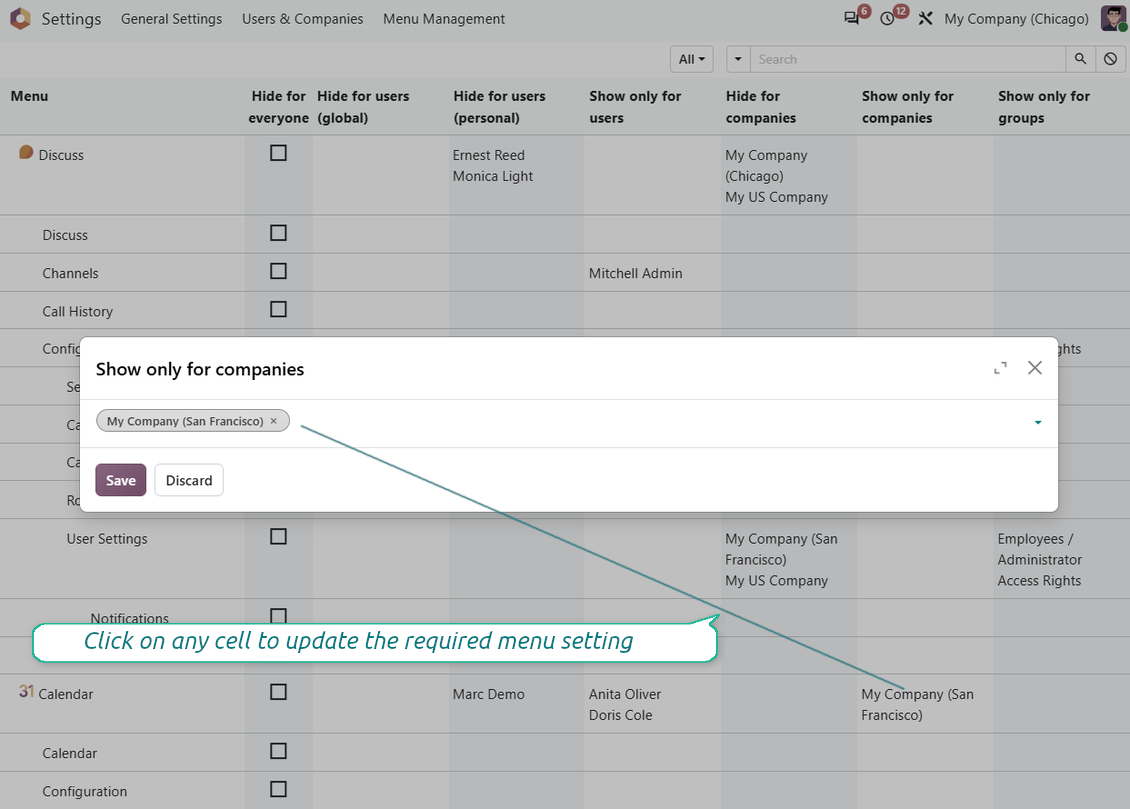1130x809 pixels.
Task: Open the developer tools wrench icon
Action: [925, 19]
